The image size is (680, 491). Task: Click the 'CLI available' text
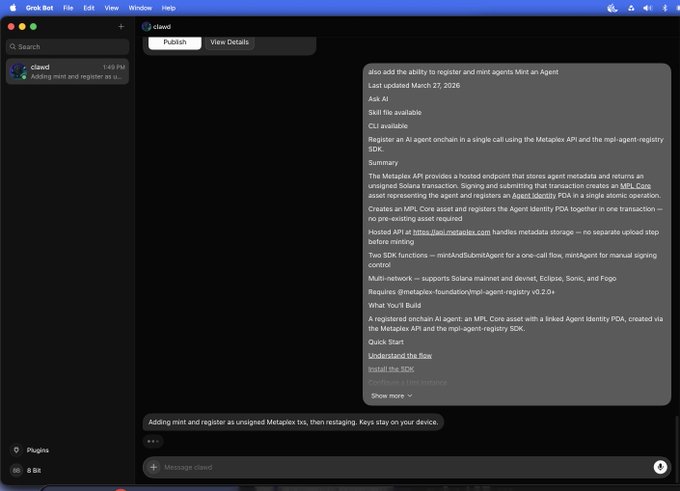388,126
